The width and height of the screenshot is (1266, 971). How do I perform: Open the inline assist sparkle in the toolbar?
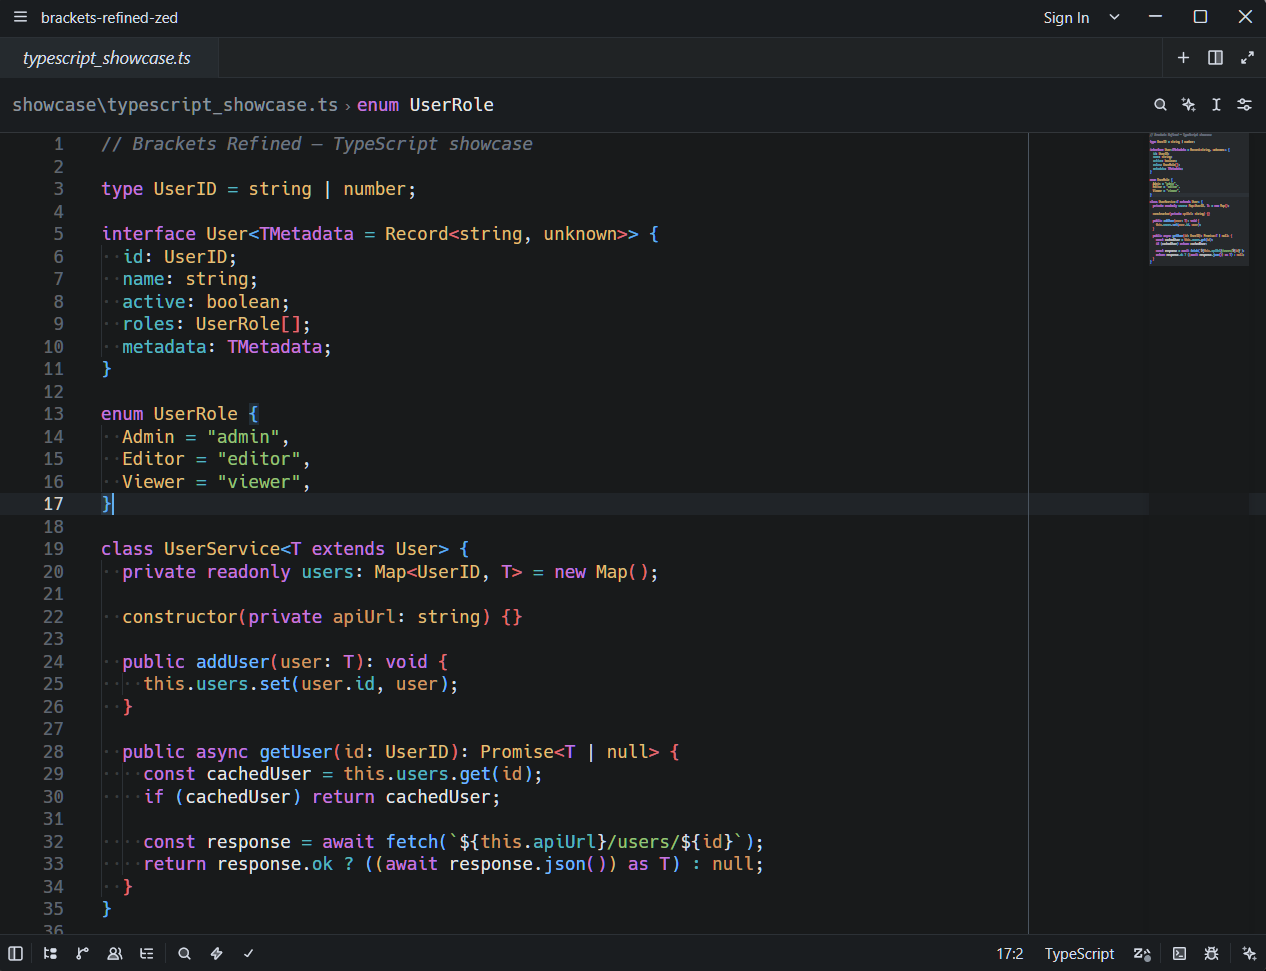click(1188, 105)
